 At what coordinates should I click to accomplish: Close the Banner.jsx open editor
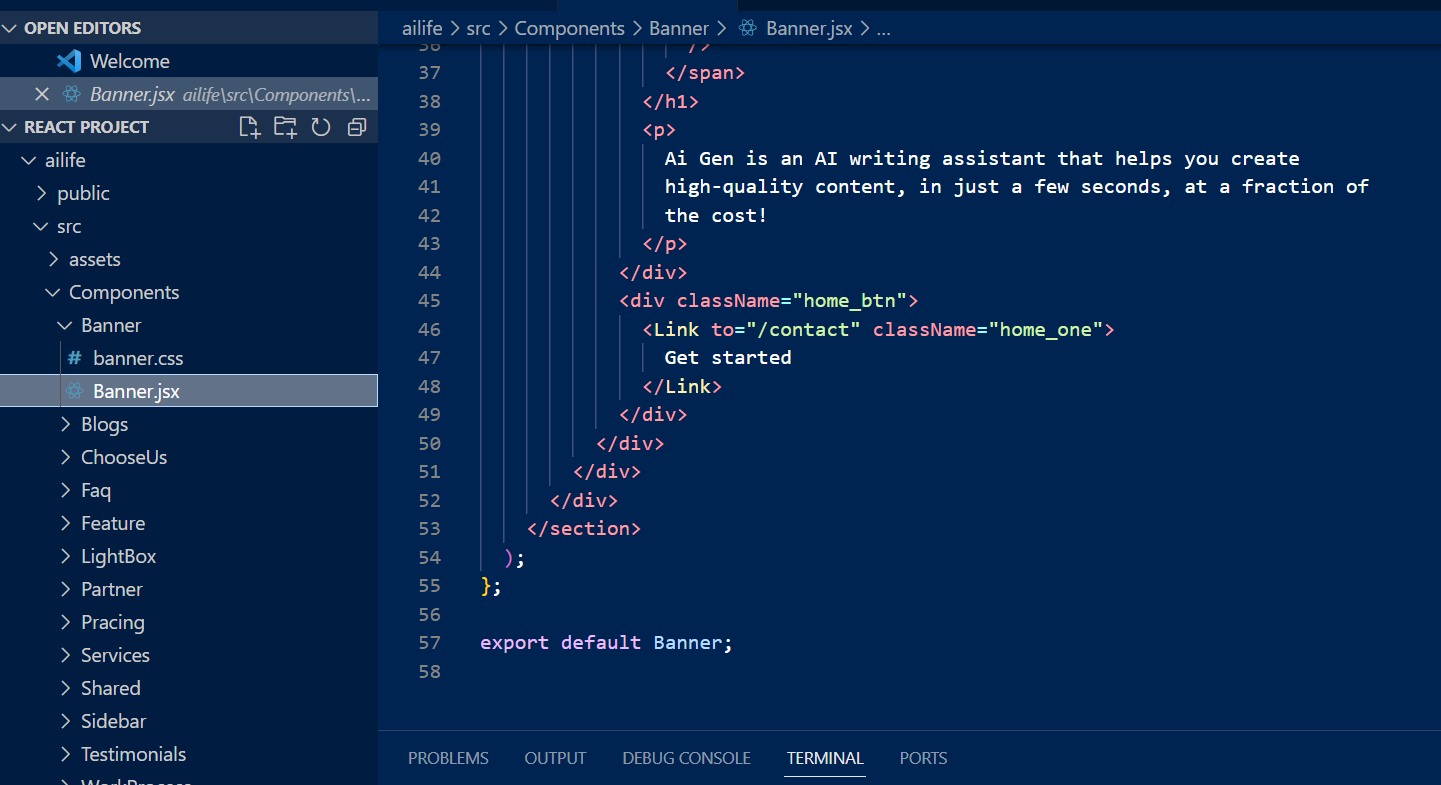coord(41,94)
